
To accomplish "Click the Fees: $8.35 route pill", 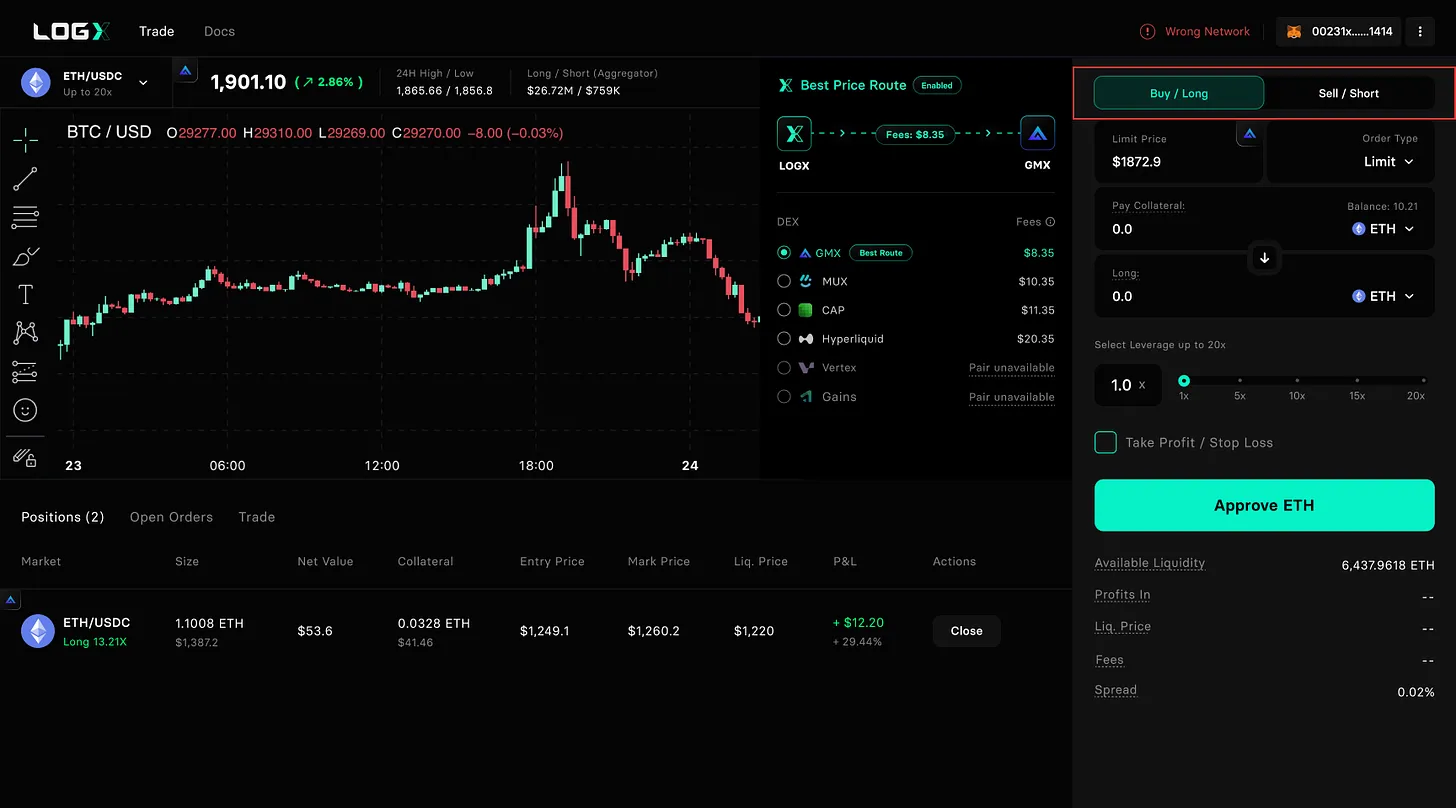I will [914, 134].
